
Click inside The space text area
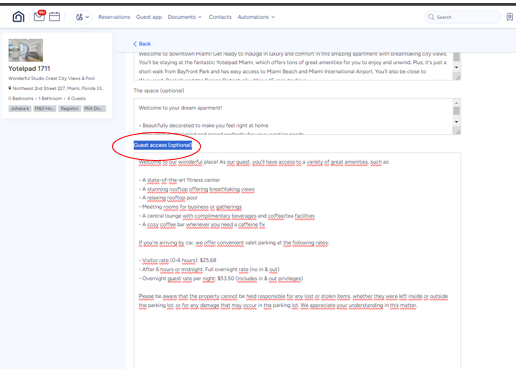point(293,117)
